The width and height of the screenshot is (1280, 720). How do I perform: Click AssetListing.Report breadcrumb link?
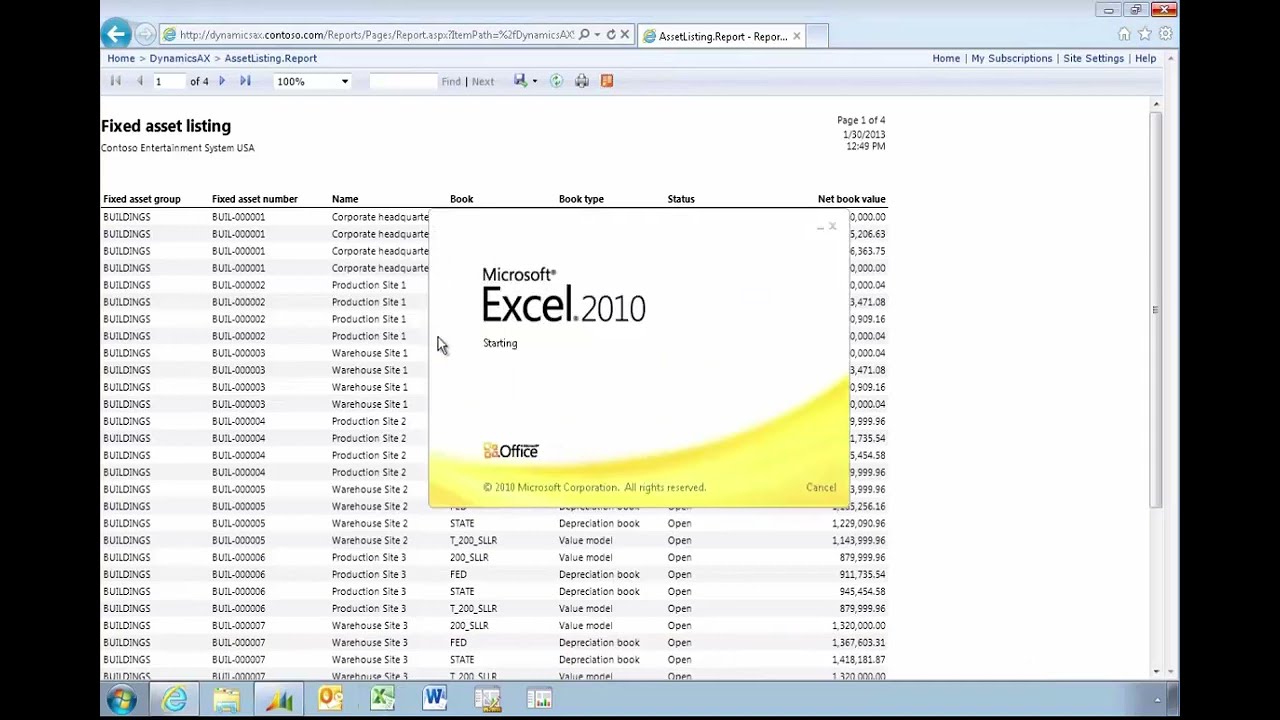tap(270, 58)
